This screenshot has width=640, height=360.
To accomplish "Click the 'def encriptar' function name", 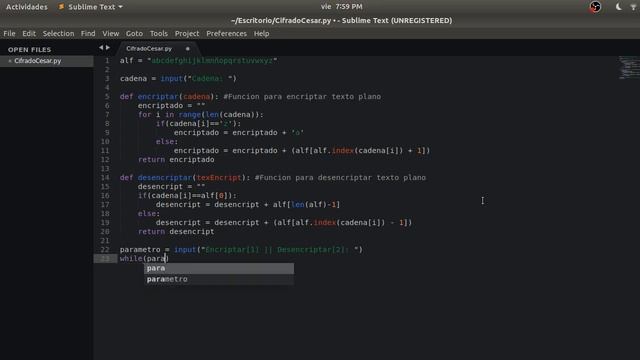I will click(158, 97).
